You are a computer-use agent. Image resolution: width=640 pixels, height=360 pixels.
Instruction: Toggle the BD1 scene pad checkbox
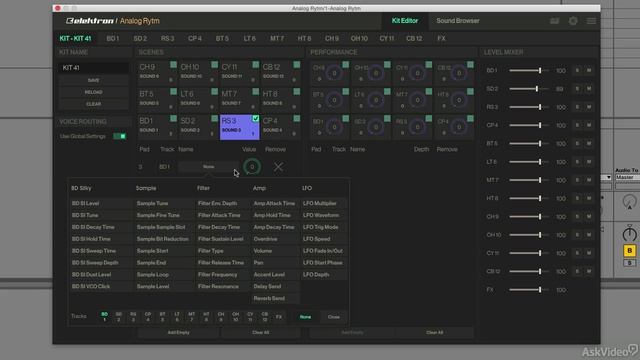pos(173,118)
